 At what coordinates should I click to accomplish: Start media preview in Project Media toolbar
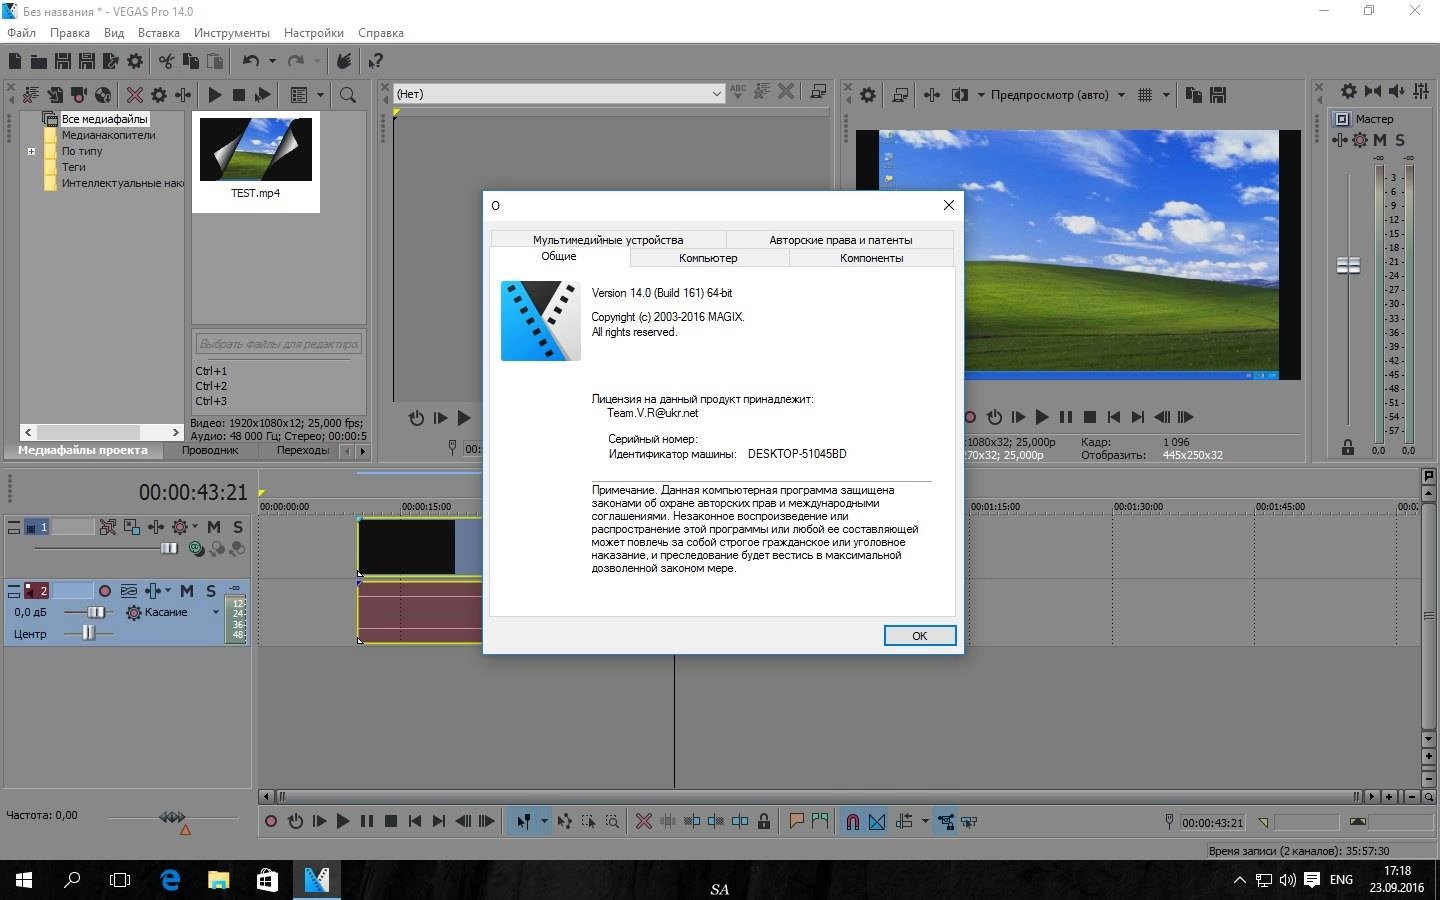pyautogui.click(x=215, y=95)
